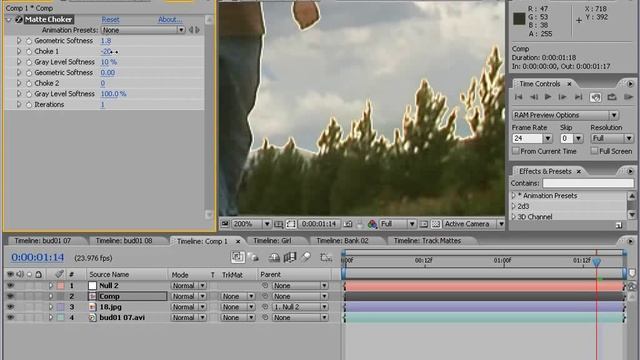
Task: Click Play in the Time Controls panel
Action: pyautogui.click(x=548, y=97)
